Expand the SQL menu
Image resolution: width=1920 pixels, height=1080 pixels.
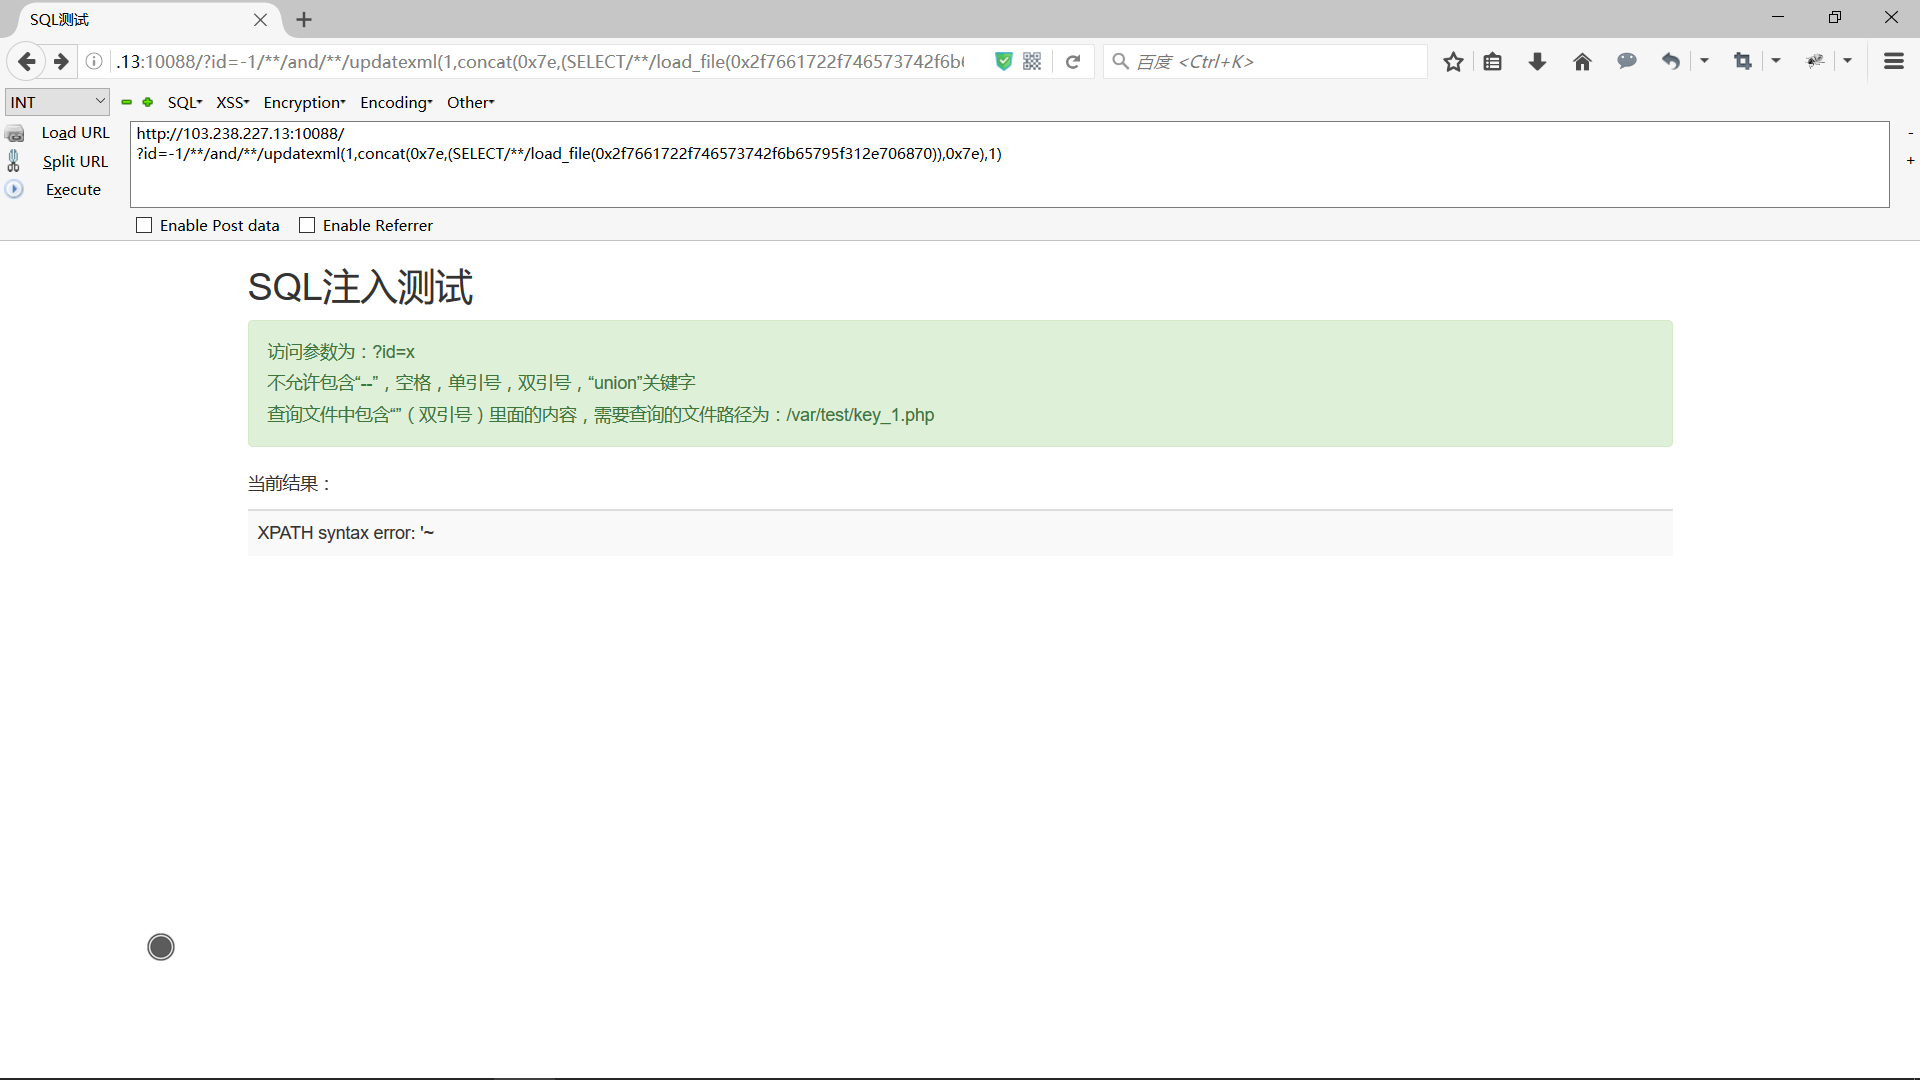coord(184,103)
